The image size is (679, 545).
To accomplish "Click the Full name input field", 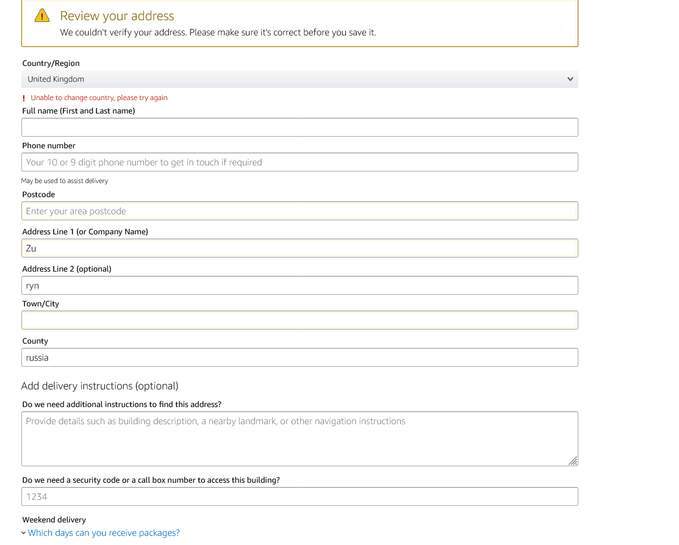I will (299, 127).
